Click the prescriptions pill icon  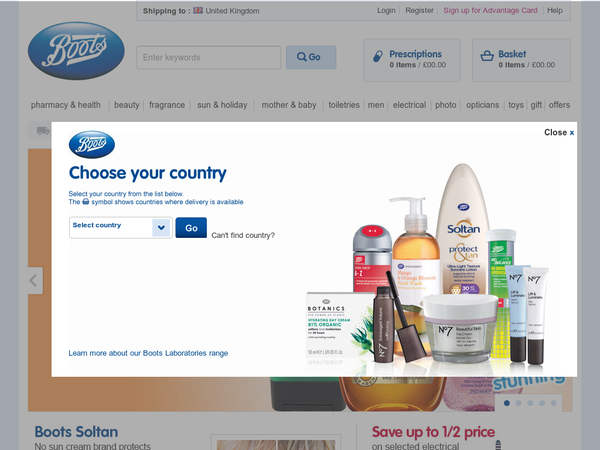point(378,56)
